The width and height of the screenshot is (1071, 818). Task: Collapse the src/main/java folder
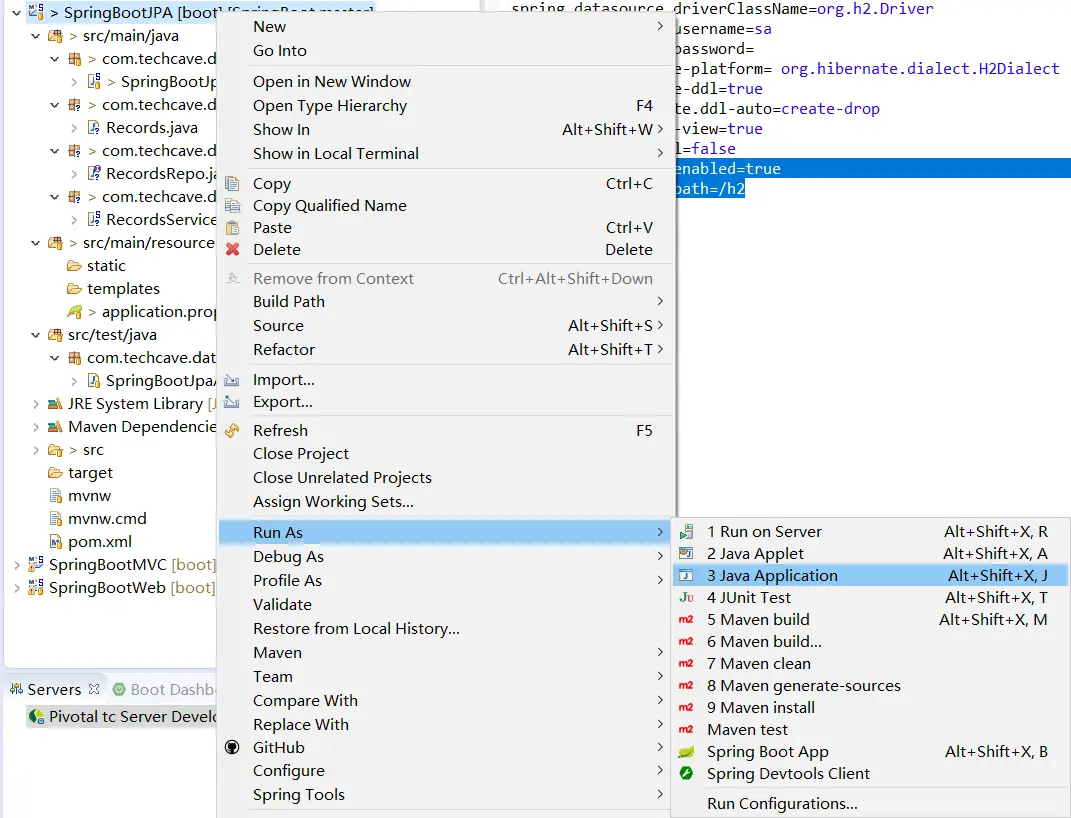pos(36,36)
